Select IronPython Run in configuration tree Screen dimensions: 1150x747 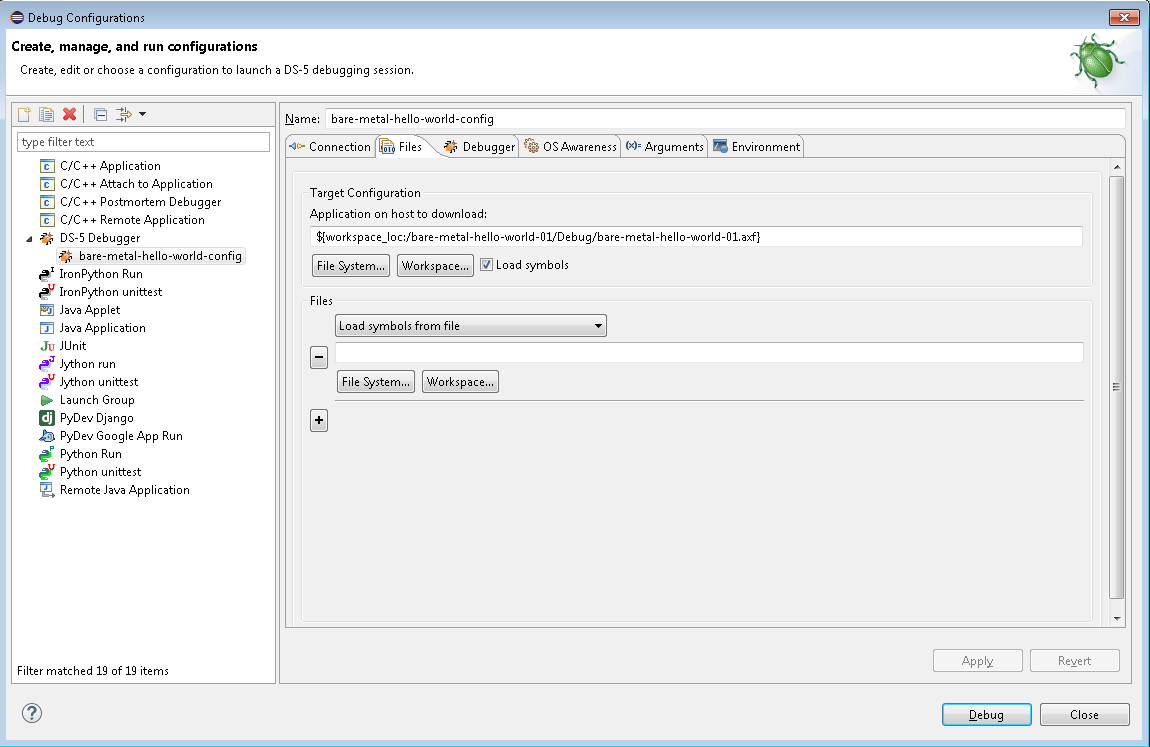100,274
